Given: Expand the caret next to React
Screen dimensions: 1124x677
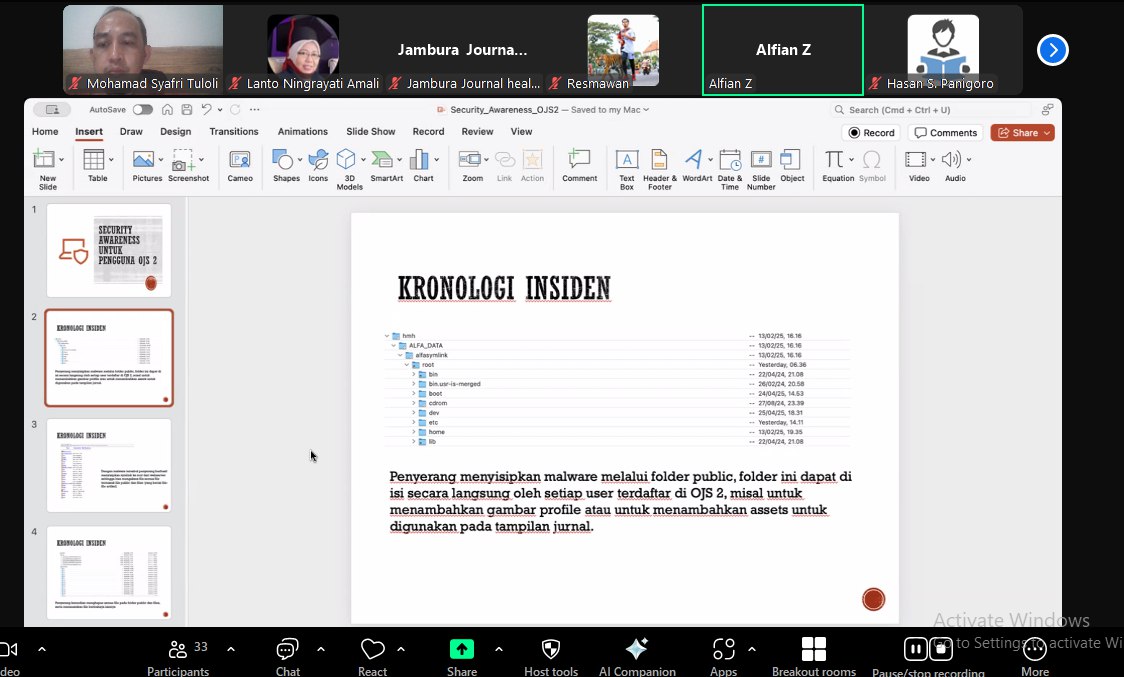Looking at the screenshot, I should click(x=401, y=649).
